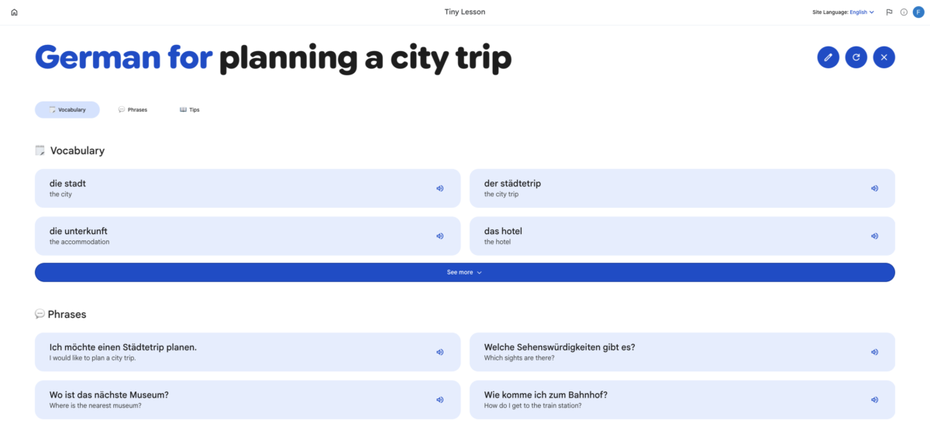Play audio for "der städtetrip"
930x424 pixels.
(x=874, y=189)
